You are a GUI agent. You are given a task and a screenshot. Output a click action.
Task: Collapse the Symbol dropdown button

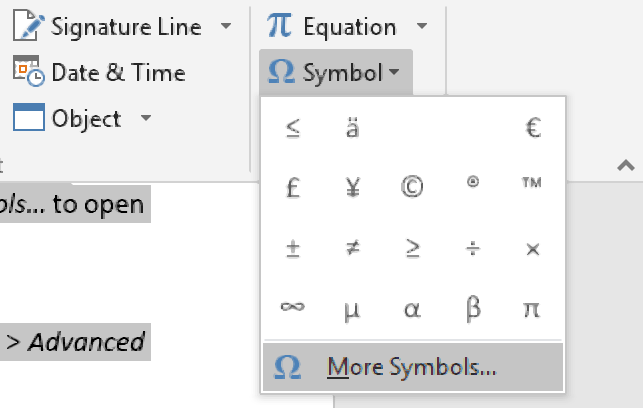click(335, 72)
